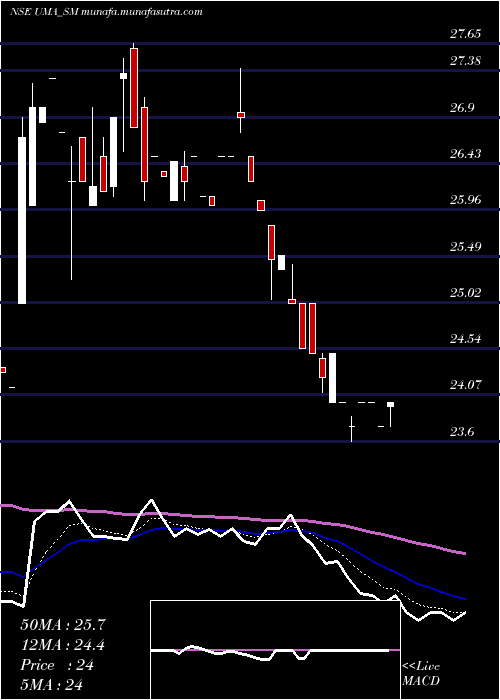The height and width of the screenshot is (700, 500).
Task: Click the 5MA : 24 readout
Action: pyautogui.click(x=52, y=685)
